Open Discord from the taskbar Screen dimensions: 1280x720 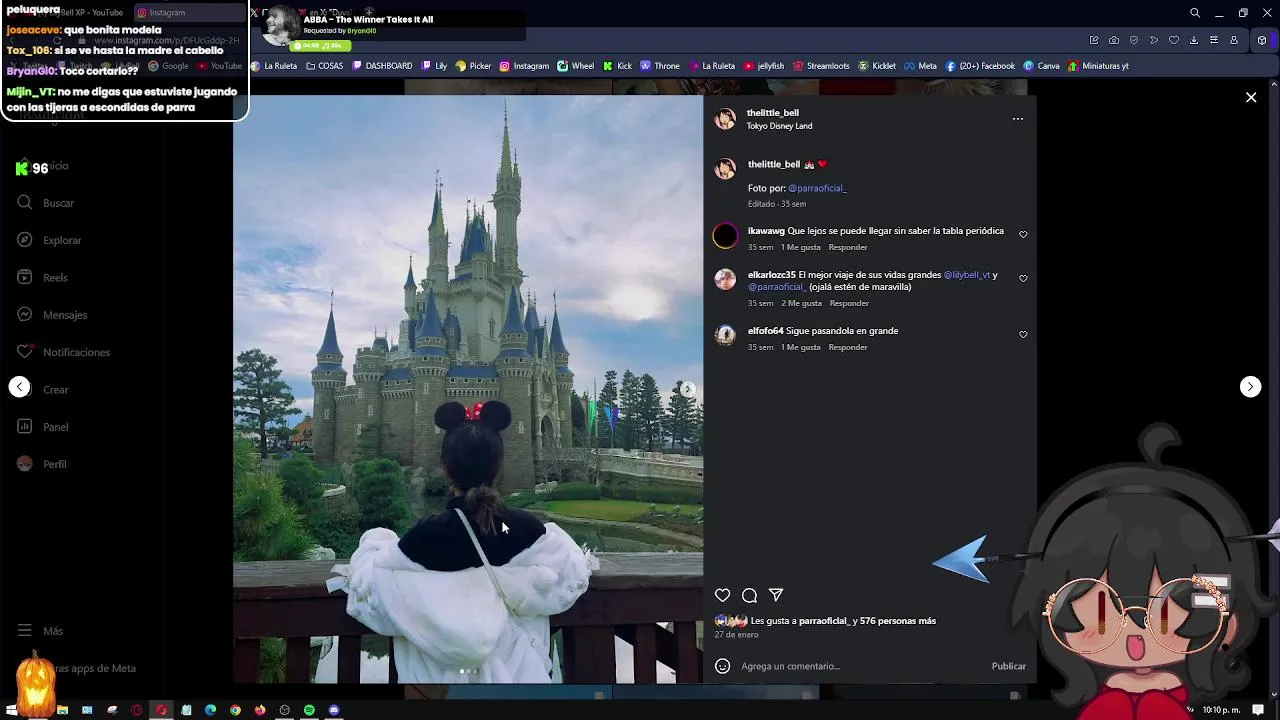(334, 710)
